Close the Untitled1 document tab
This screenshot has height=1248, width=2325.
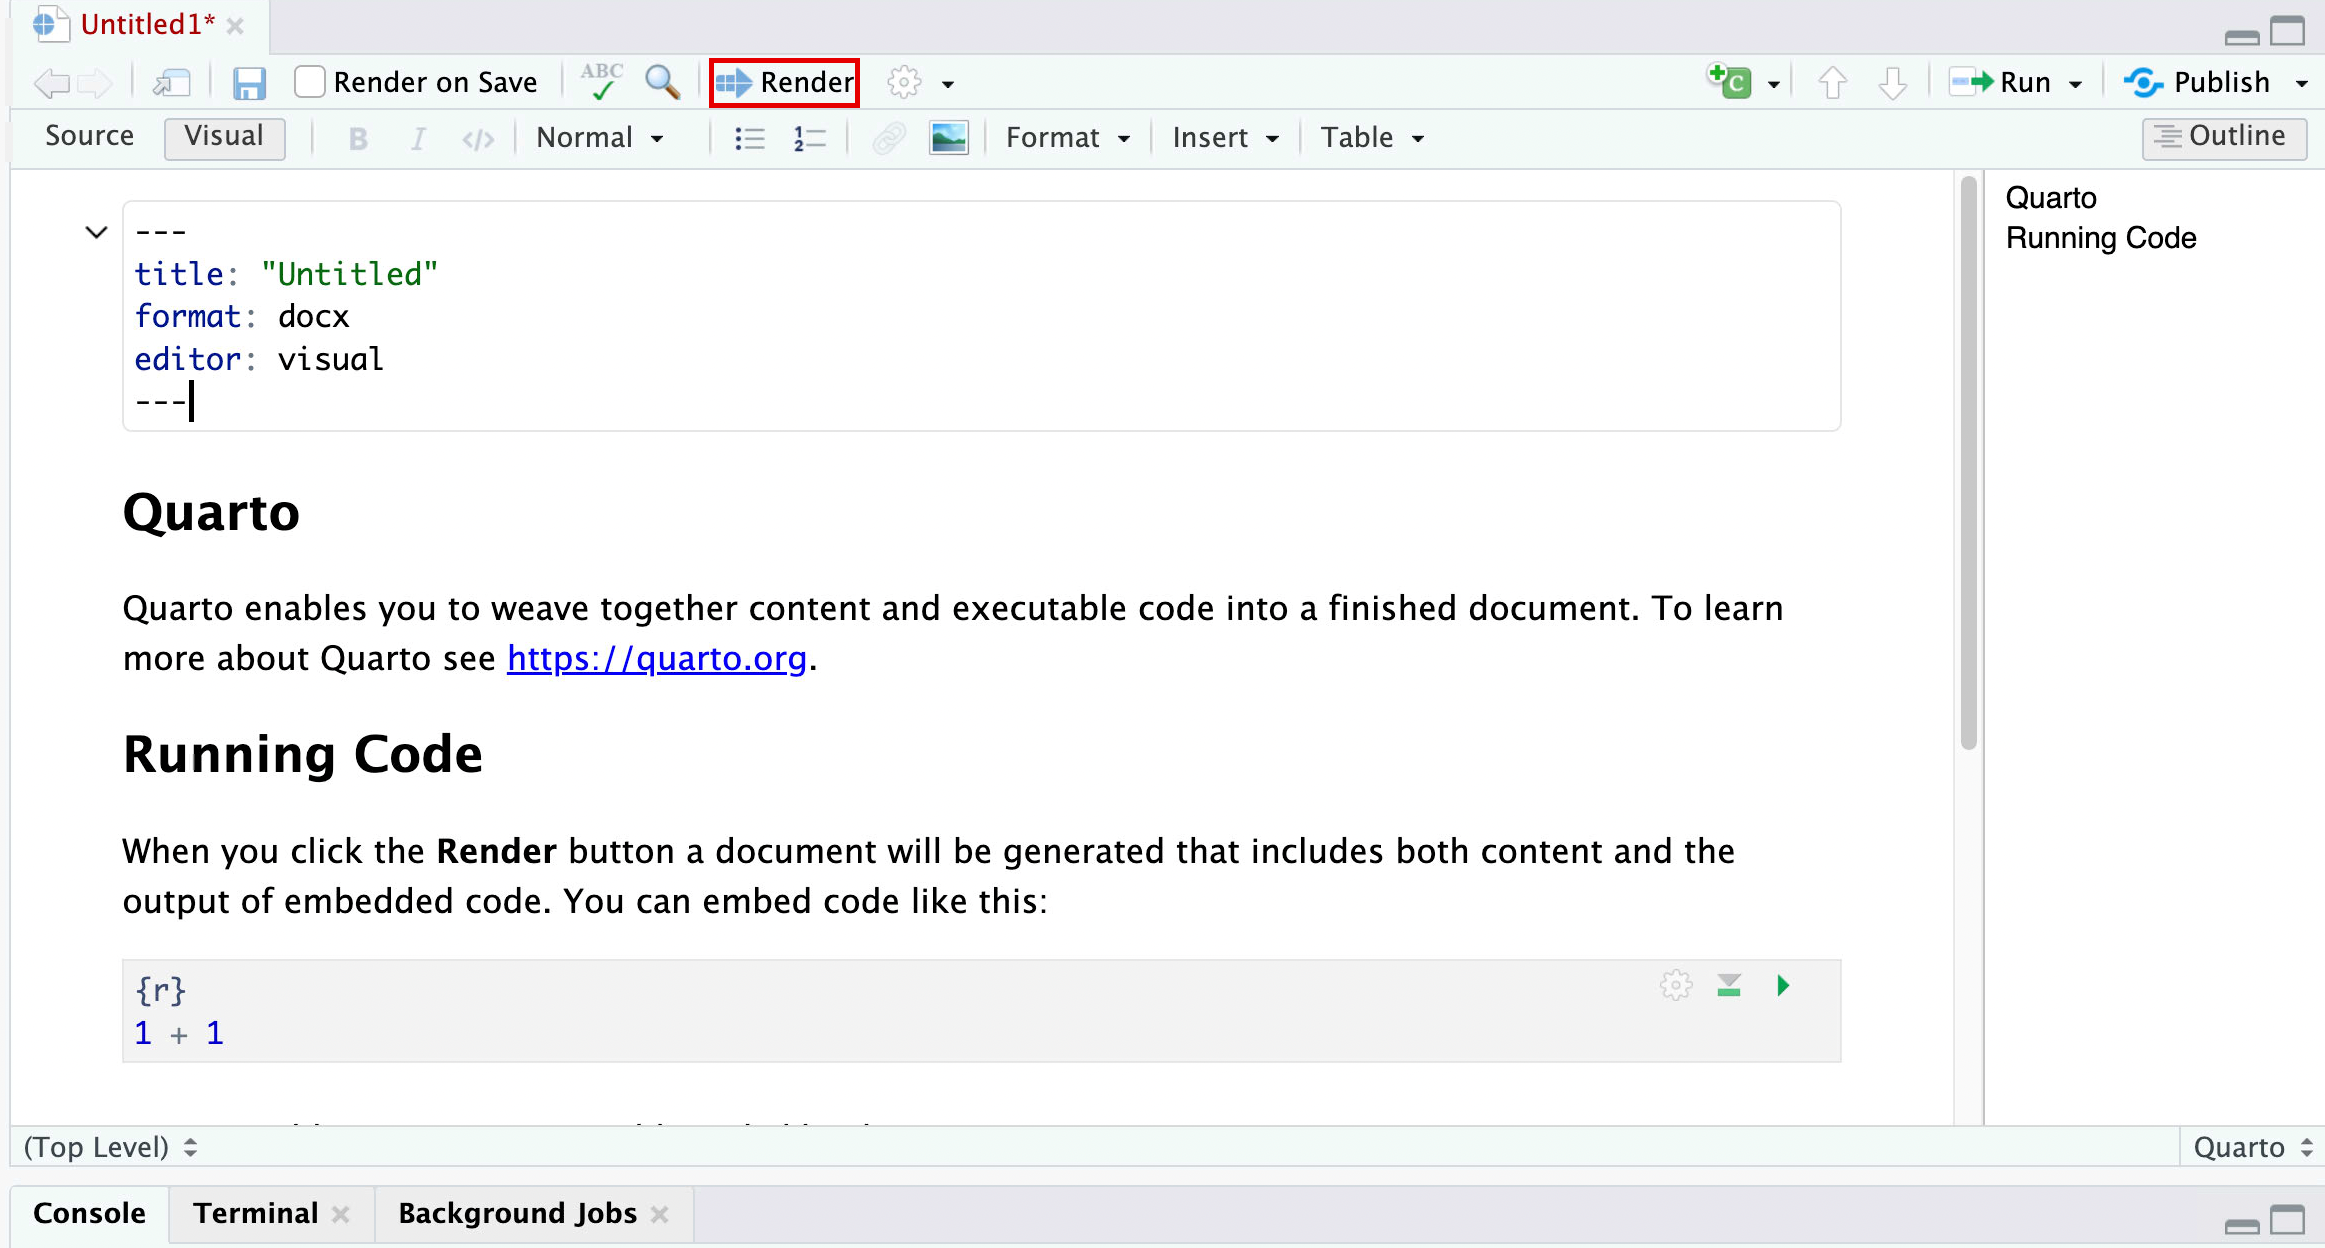(x=235, y=26)
